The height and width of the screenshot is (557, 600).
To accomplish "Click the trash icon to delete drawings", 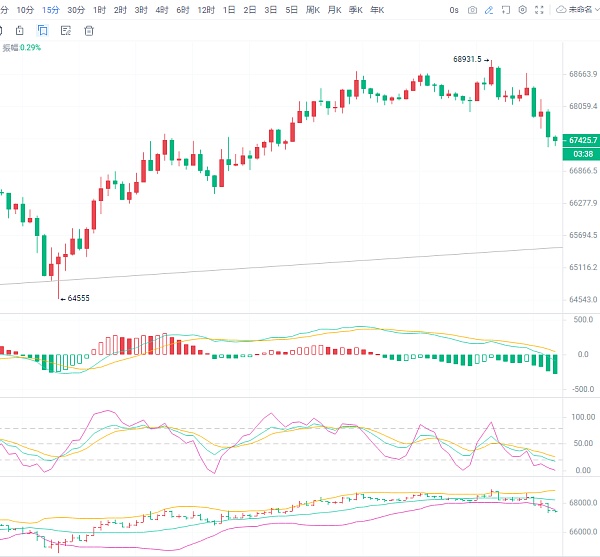I will click(x=89, y=30).
